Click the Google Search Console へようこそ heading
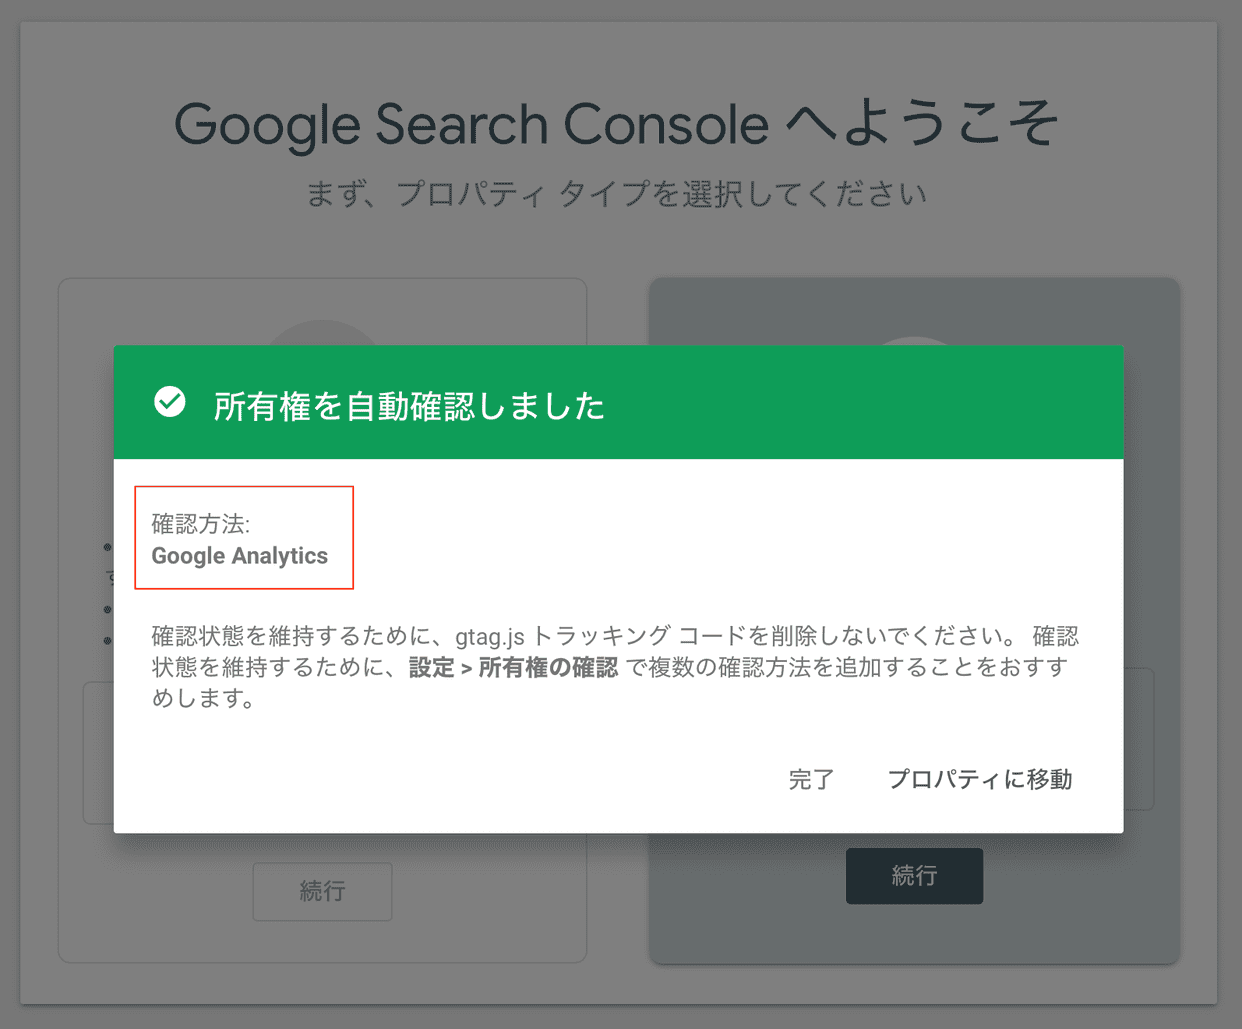 click(620, 123)
